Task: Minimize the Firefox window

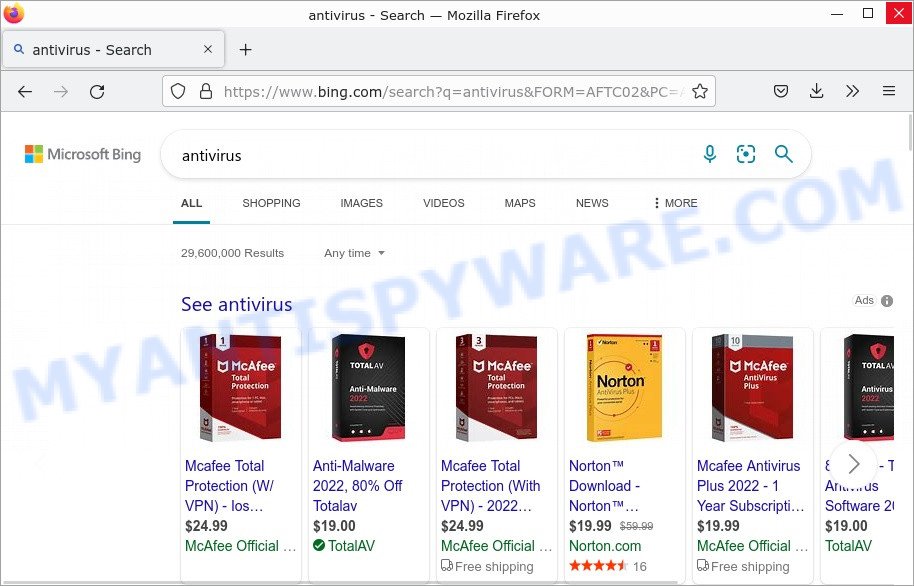Action: [x=837, y=13]
